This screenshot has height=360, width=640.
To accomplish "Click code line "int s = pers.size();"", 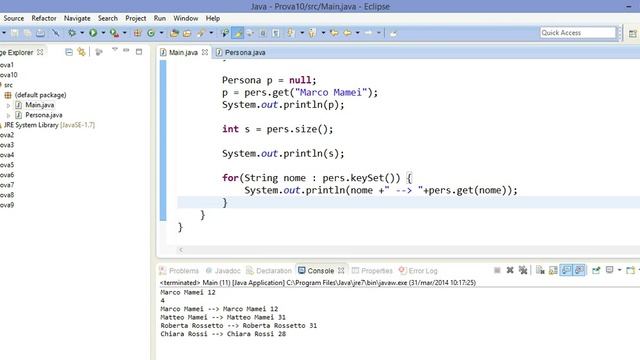I will click(278, 129).
